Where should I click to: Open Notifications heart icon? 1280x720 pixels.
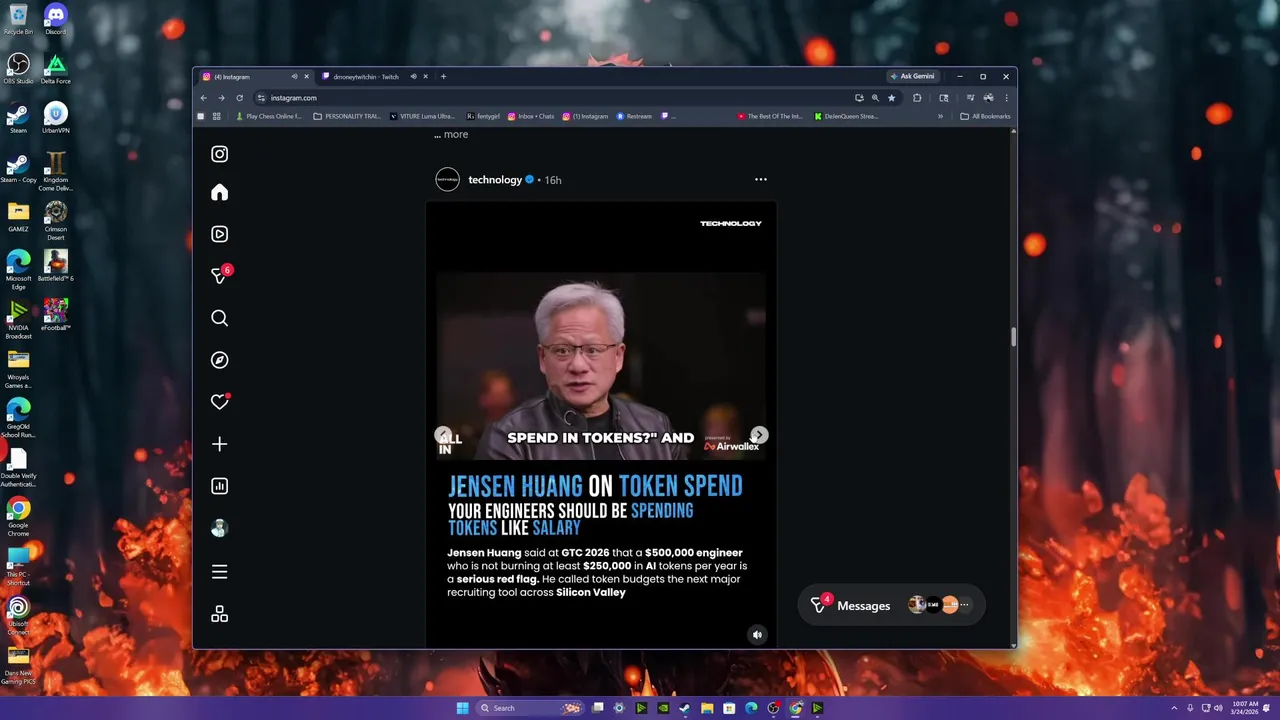point(219,402)
